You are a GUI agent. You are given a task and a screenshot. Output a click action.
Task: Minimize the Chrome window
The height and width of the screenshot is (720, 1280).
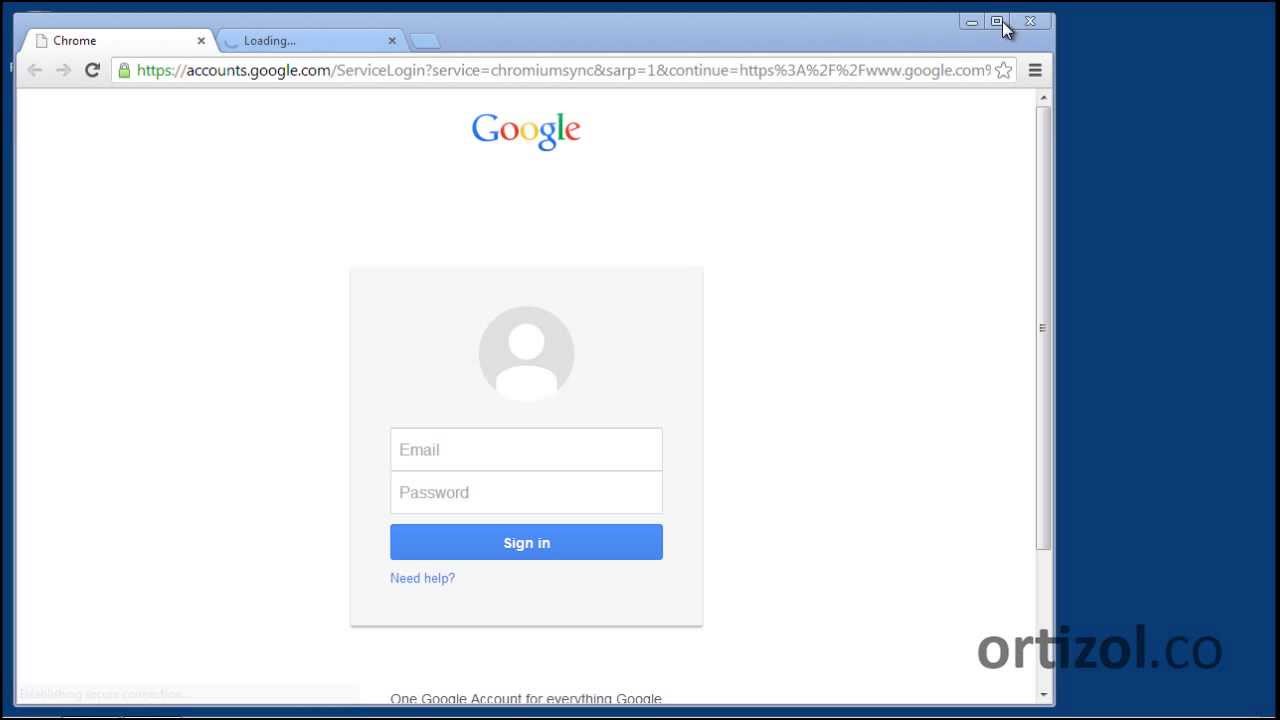pyautogui.click(x=971, y=22)
